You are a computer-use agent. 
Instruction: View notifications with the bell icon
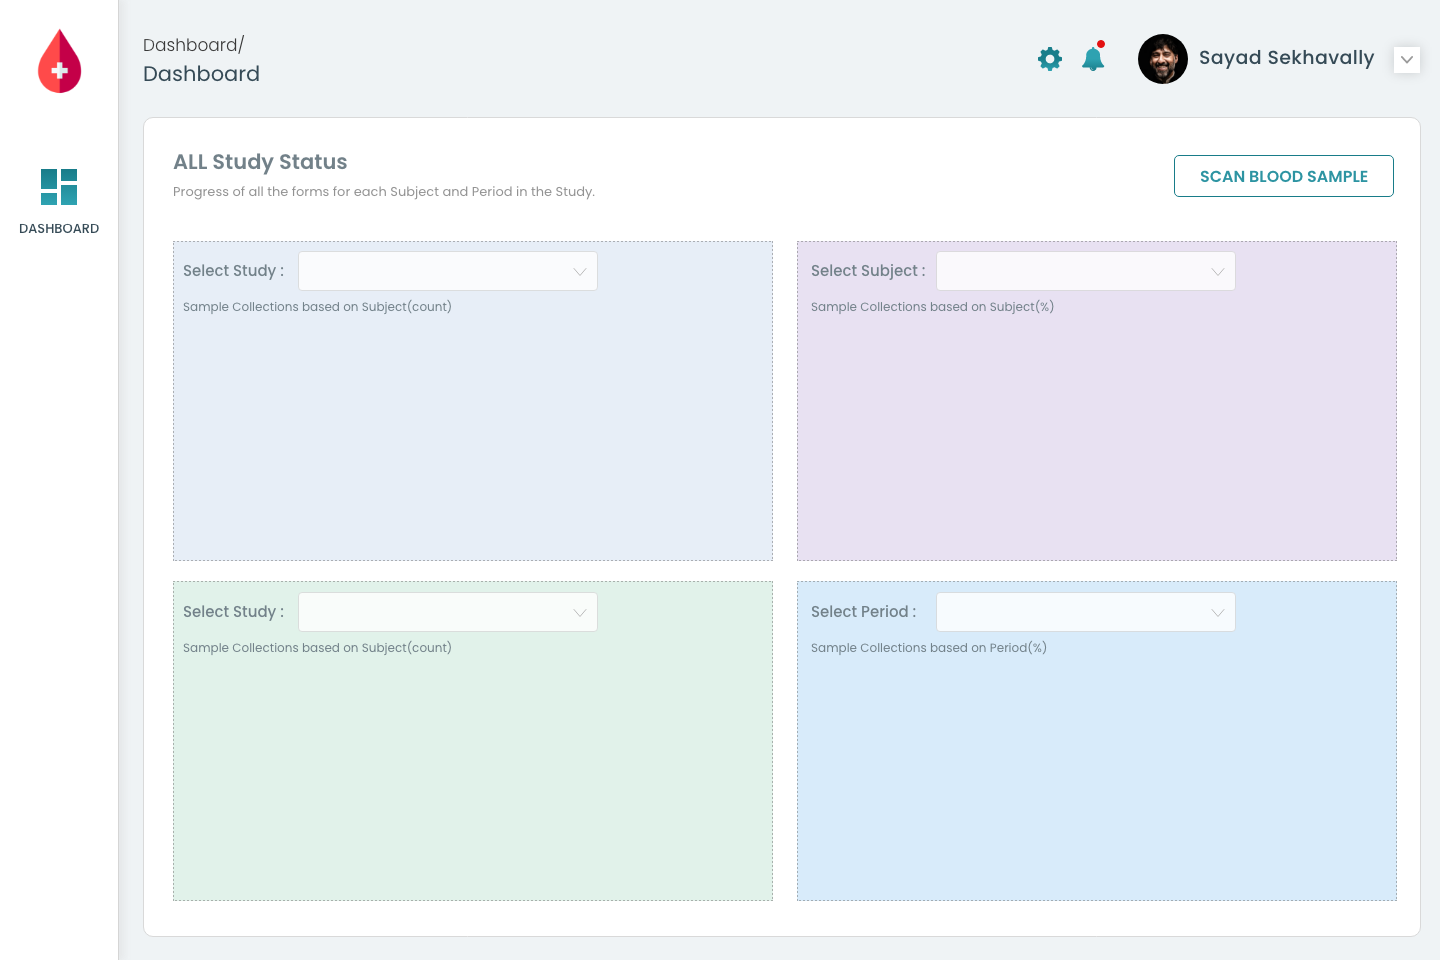(x=1093, y=58)
